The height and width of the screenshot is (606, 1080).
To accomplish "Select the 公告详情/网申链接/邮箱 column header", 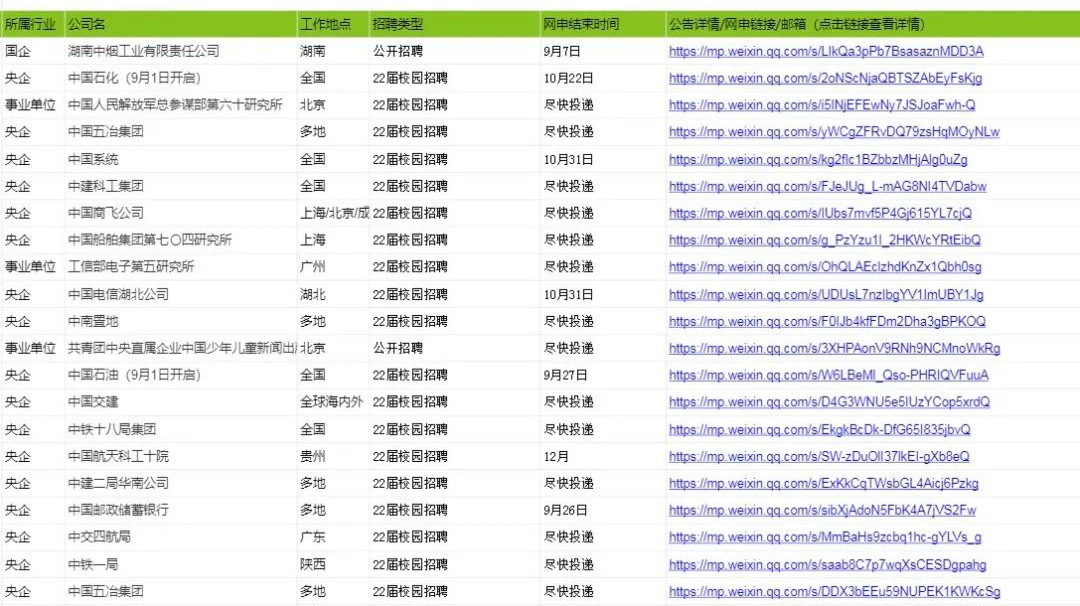I will (x=873, y=24).
